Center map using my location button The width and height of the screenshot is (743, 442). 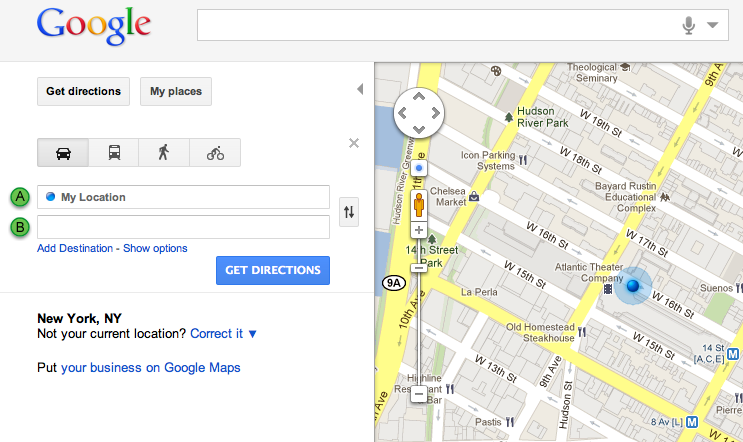pos(419,168)
